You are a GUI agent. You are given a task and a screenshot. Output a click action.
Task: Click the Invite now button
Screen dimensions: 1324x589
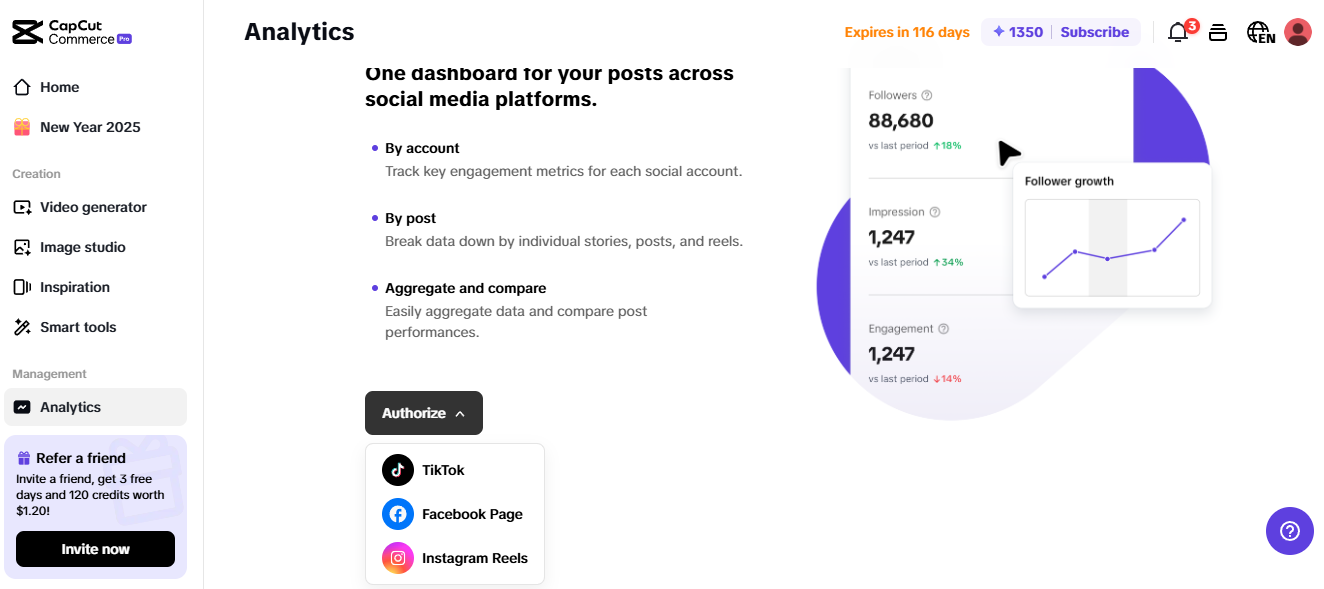95,549
